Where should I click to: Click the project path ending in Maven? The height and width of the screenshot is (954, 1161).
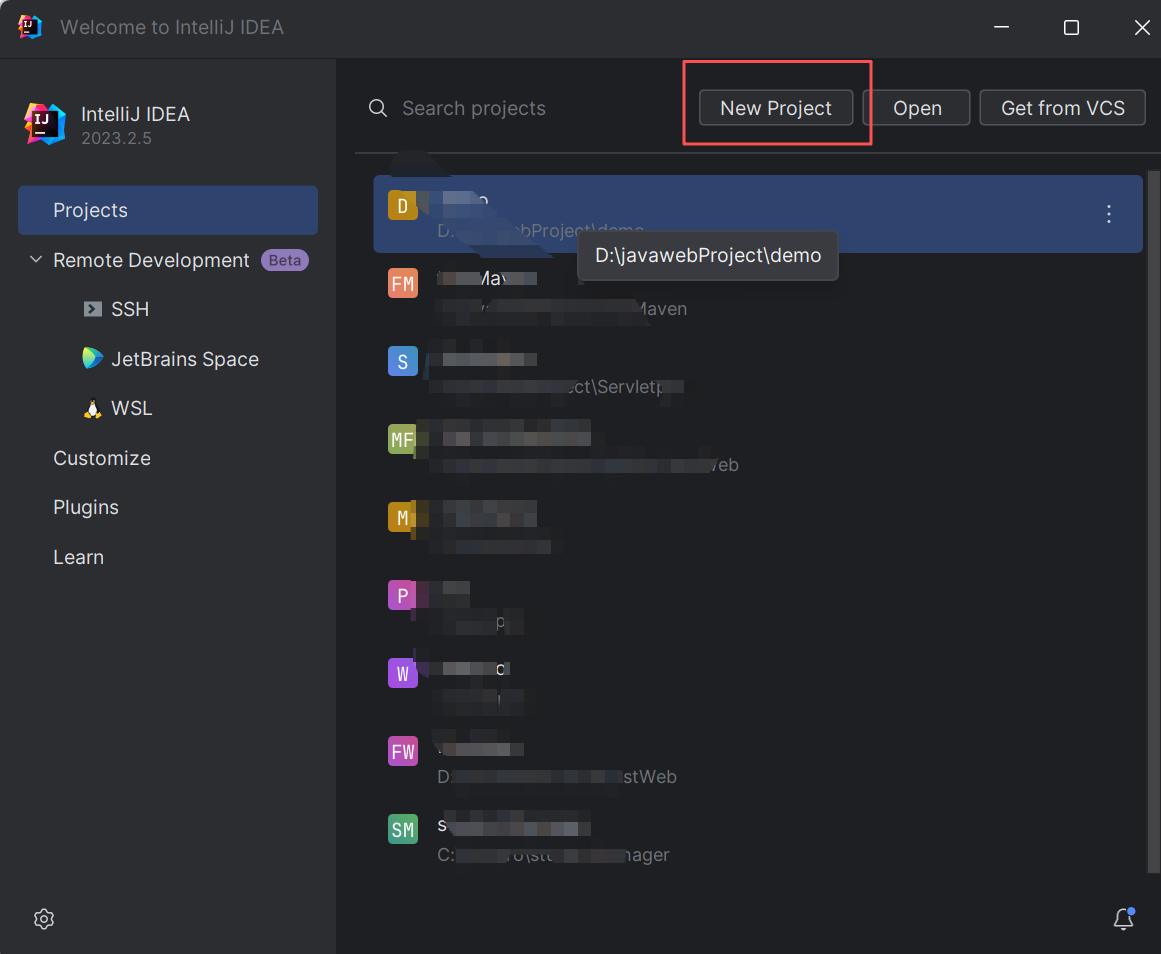tap(562, 309)
